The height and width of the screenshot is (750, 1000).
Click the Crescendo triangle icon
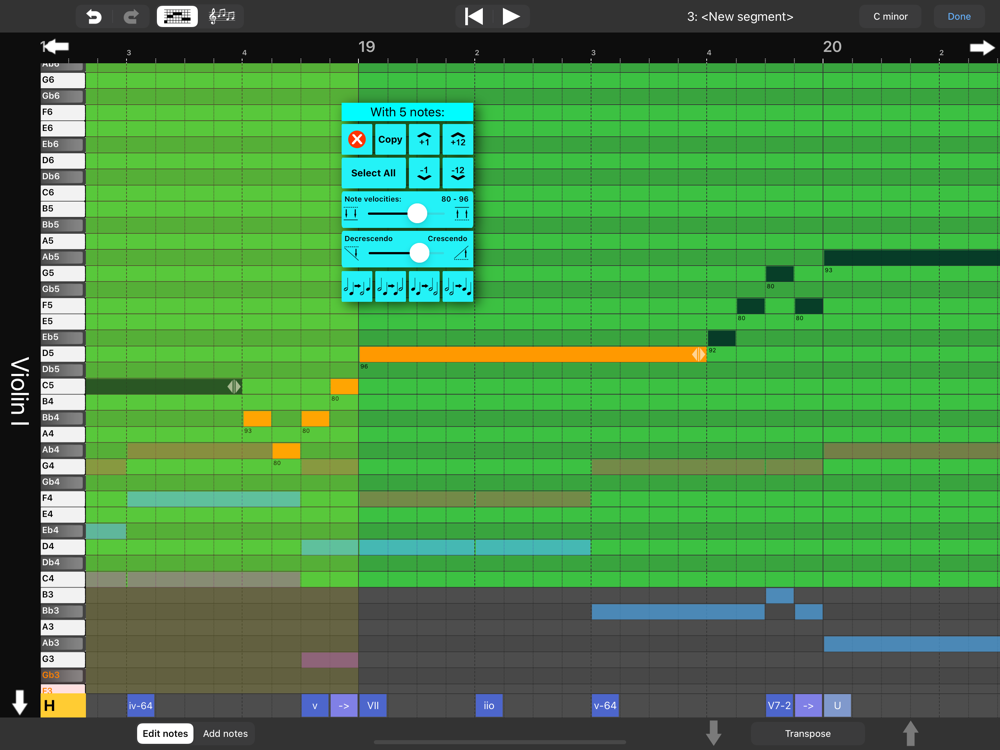pos(460,253)
